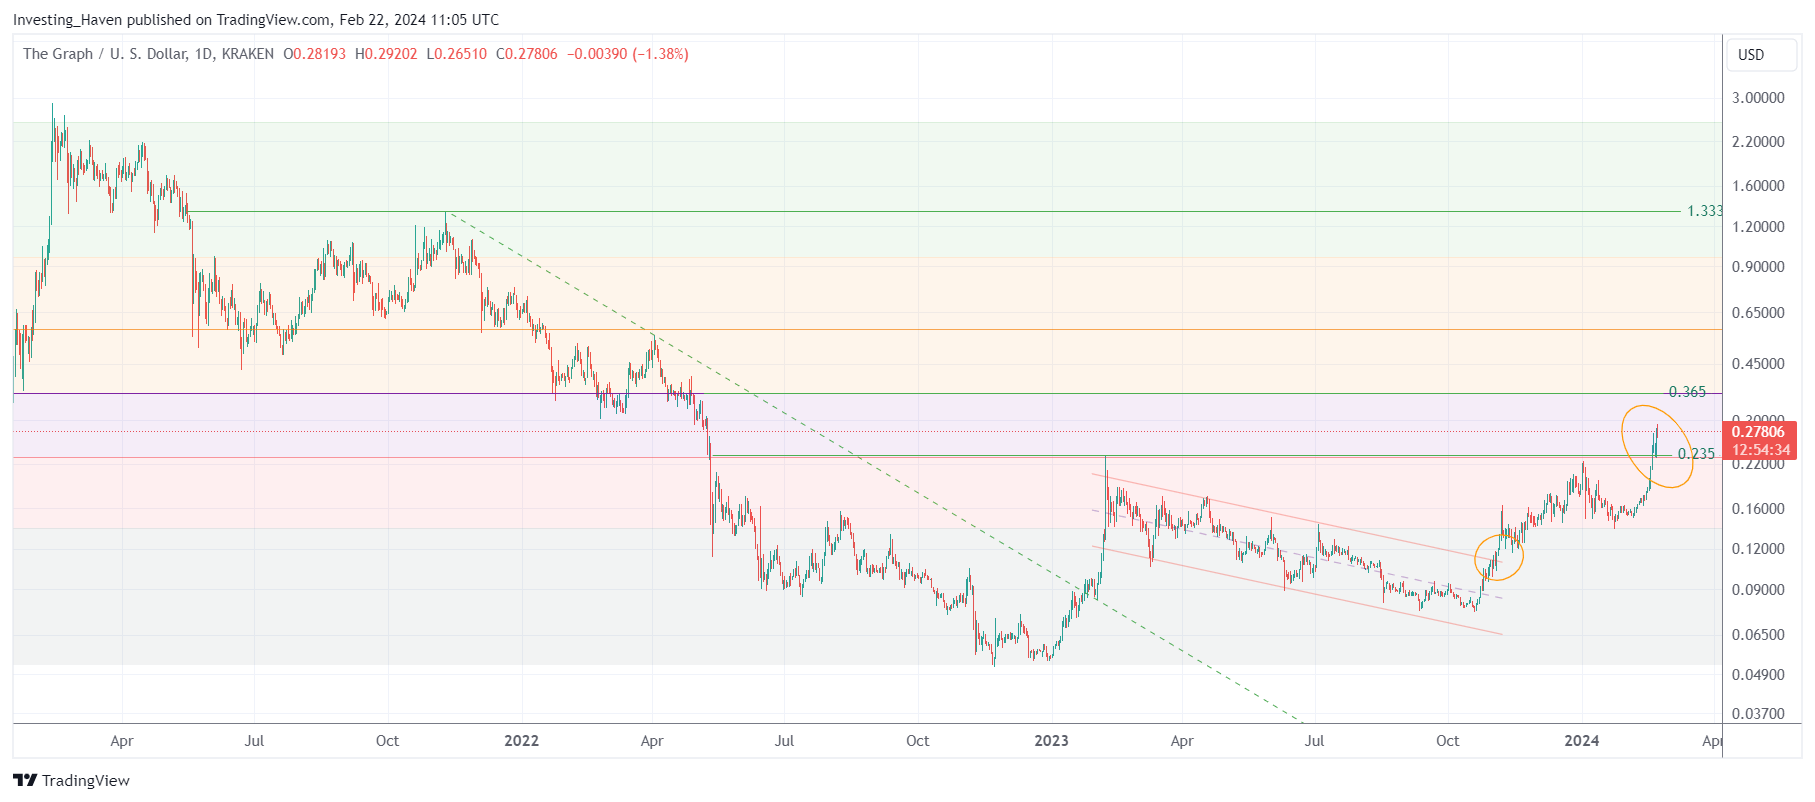The image size is (1815, 802).
Task: Click the 0.06500 price axis value
Action: pyautogui.click(x=1758, y=635)
